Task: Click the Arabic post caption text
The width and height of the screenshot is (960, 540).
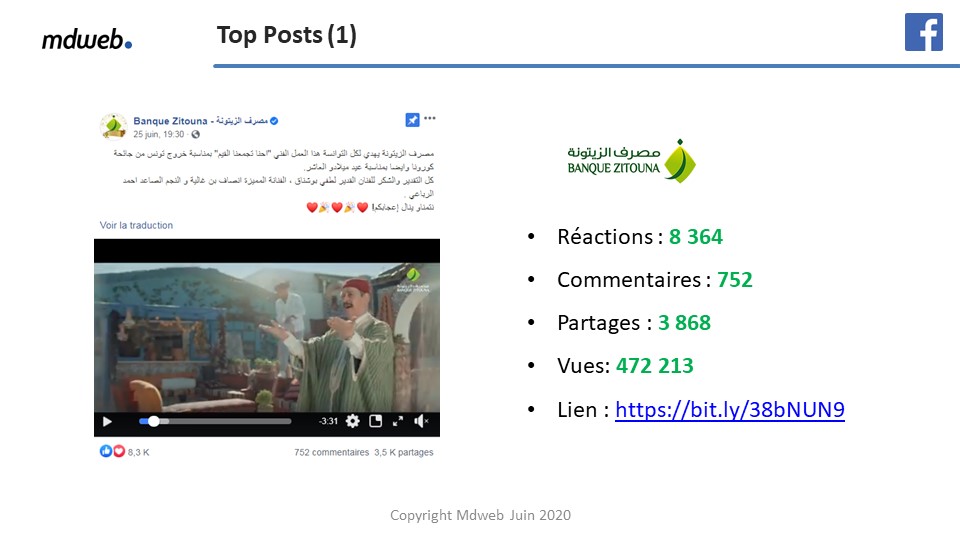Action: point(274,180)
